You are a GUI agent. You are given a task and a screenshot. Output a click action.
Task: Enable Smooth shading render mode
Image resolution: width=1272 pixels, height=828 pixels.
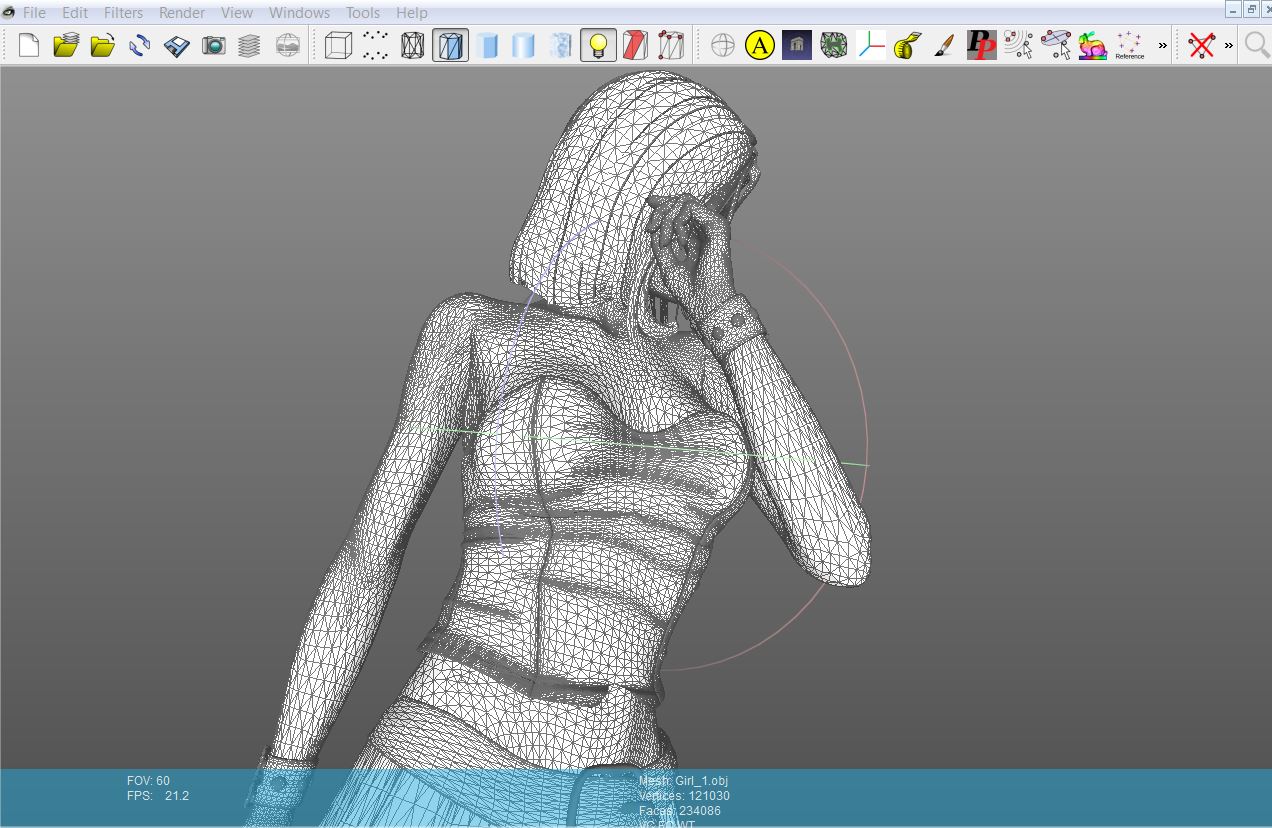coord(561,45)
